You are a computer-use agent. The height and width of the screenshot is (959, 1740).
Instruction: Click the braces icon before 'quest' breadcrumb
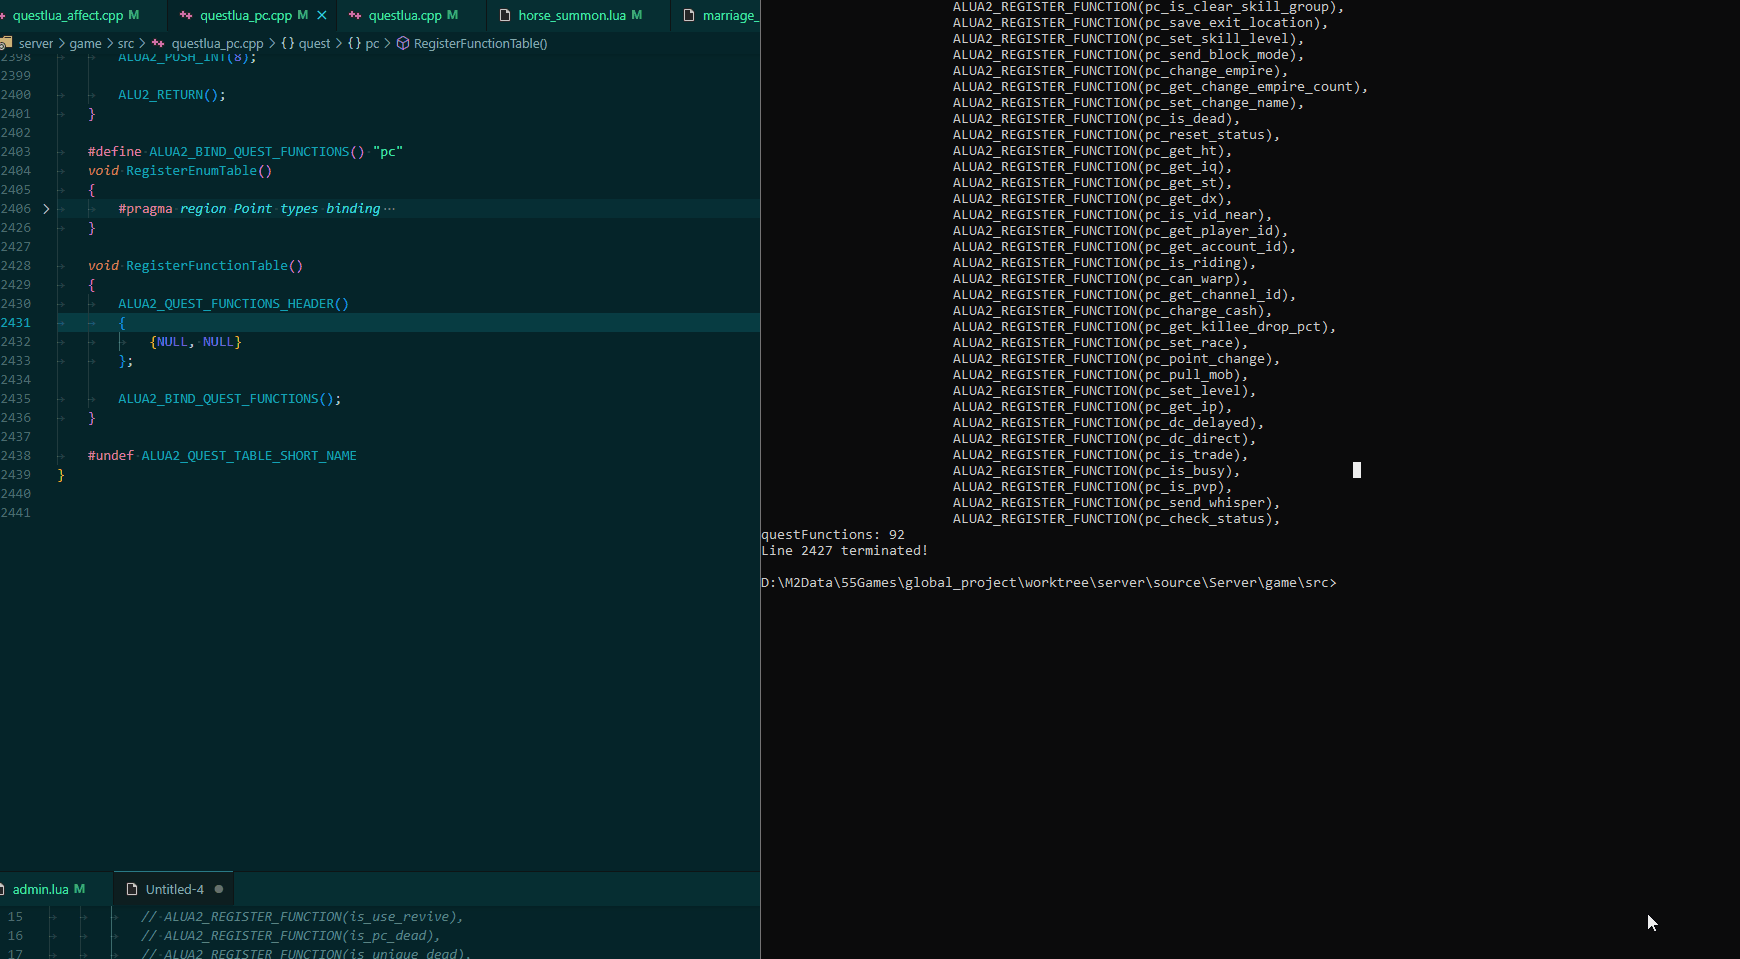[x=287, y=43]
